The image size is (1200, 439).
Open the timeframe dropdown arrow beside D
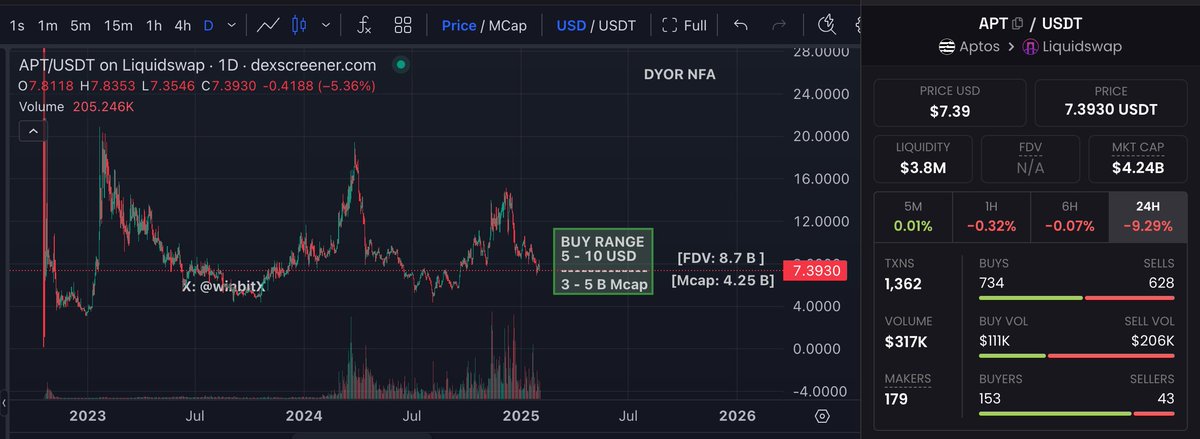point(232,25)
